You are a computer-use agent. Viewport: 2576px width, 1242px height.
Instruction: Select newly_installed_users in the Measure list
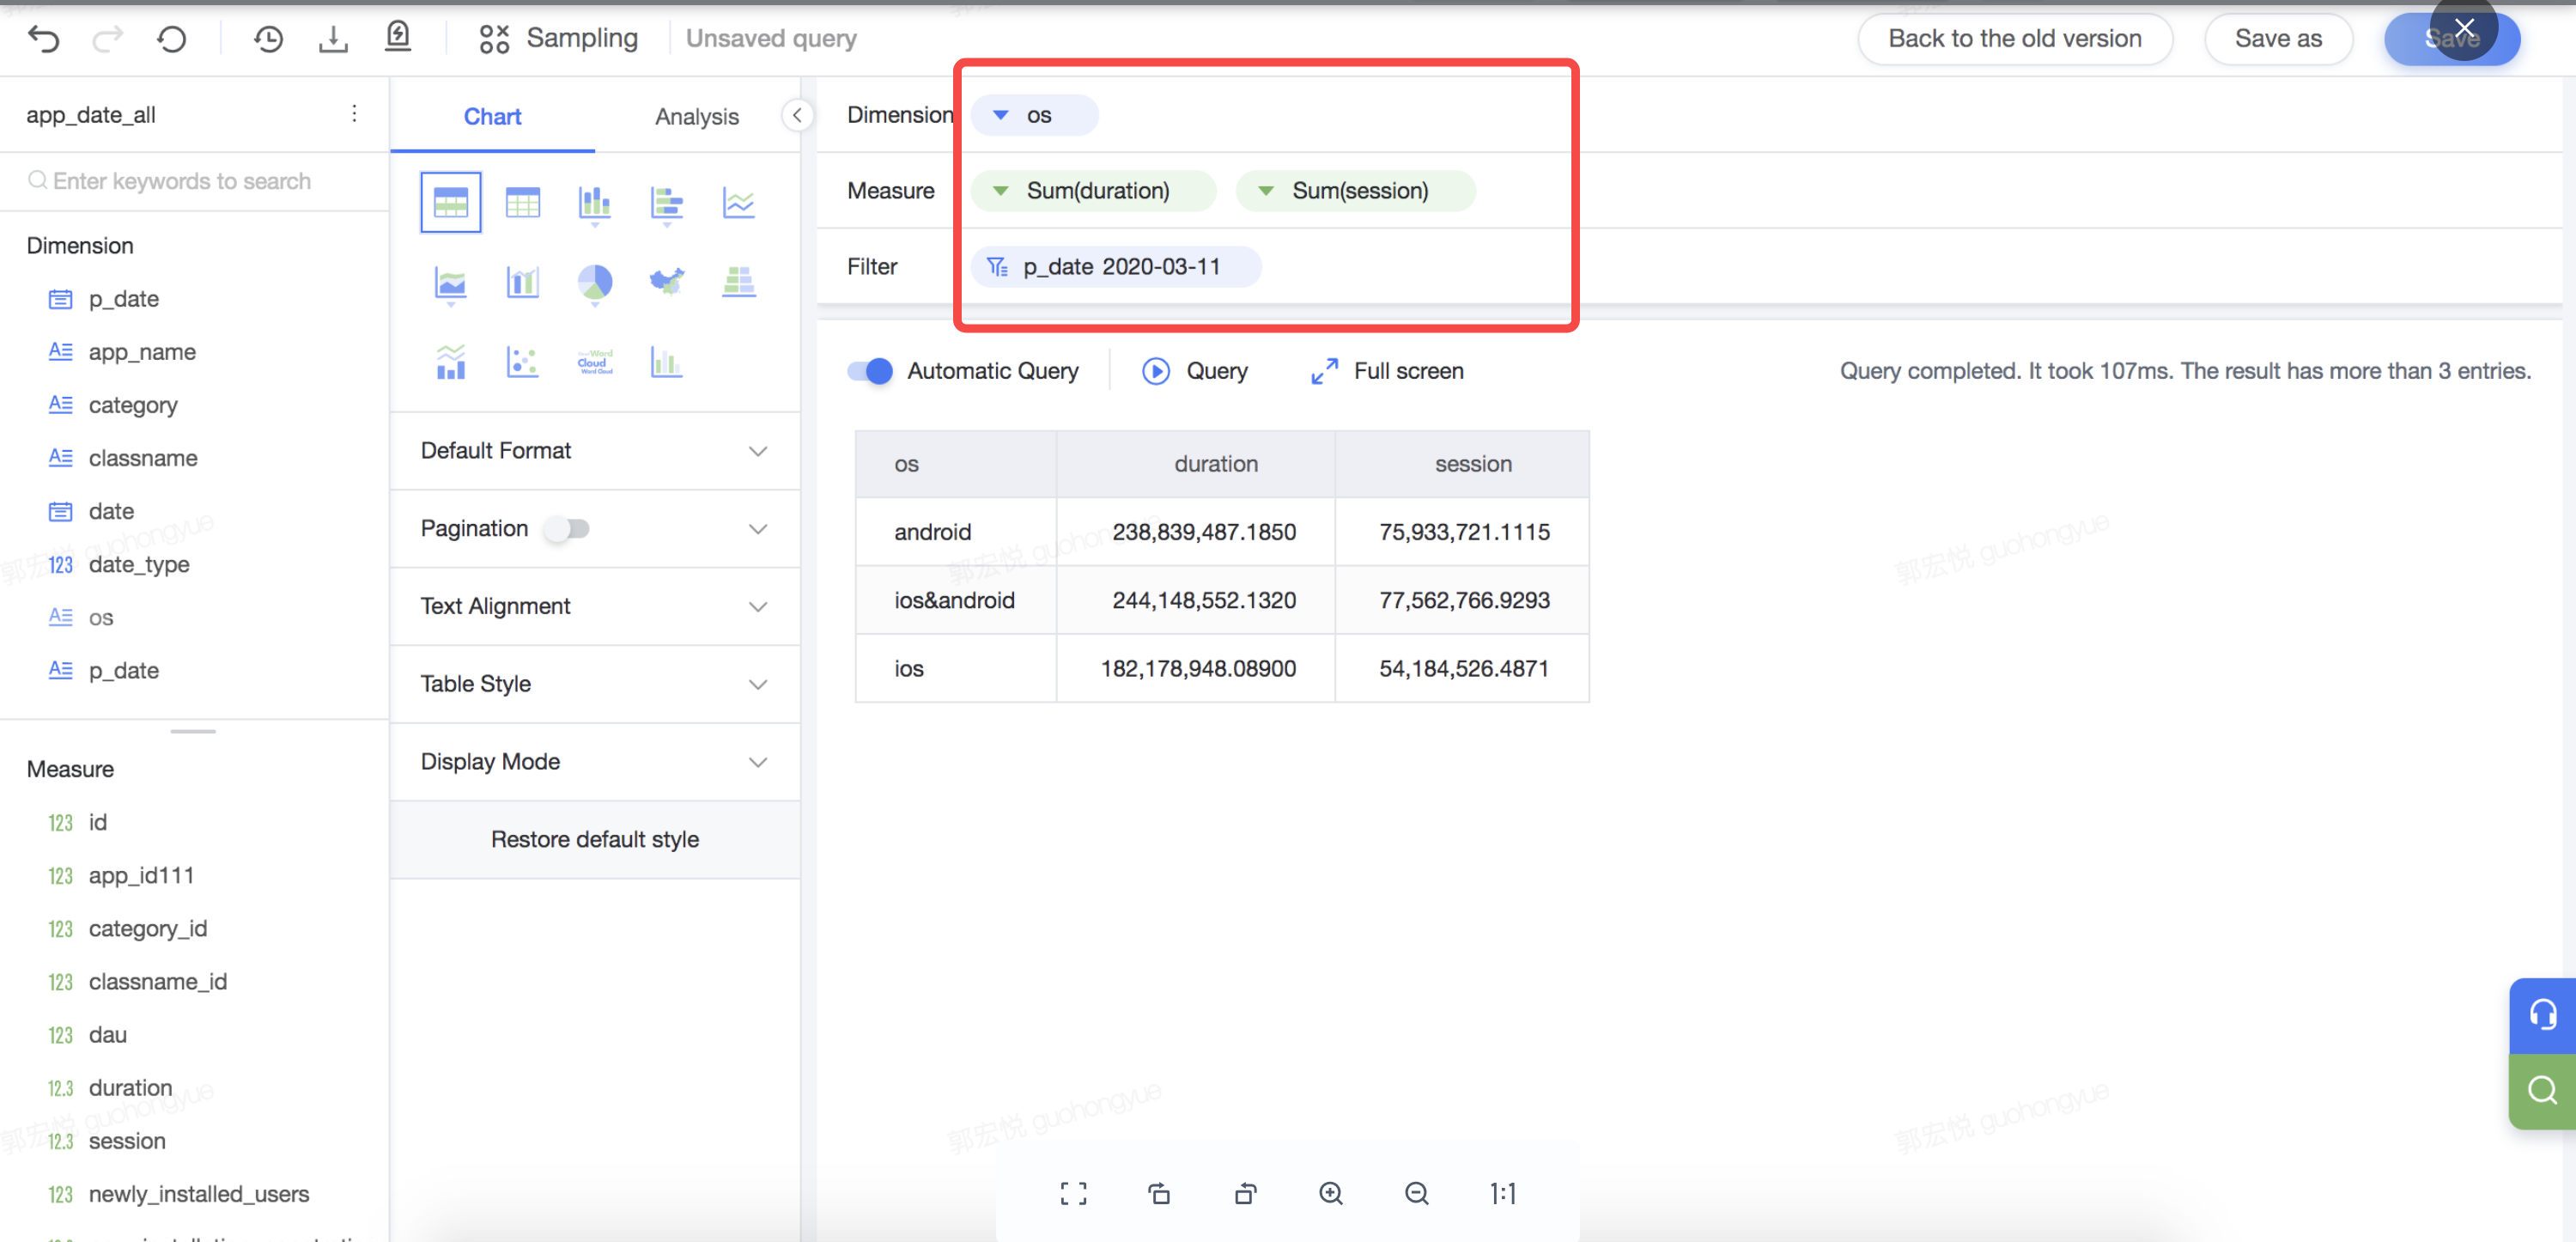(x=199, y=1194)
